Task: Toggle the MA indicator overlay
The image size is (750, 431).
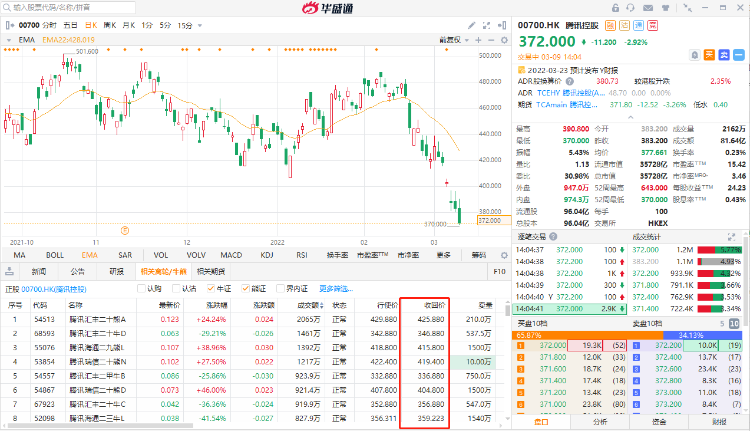Action: pos(19,255)
